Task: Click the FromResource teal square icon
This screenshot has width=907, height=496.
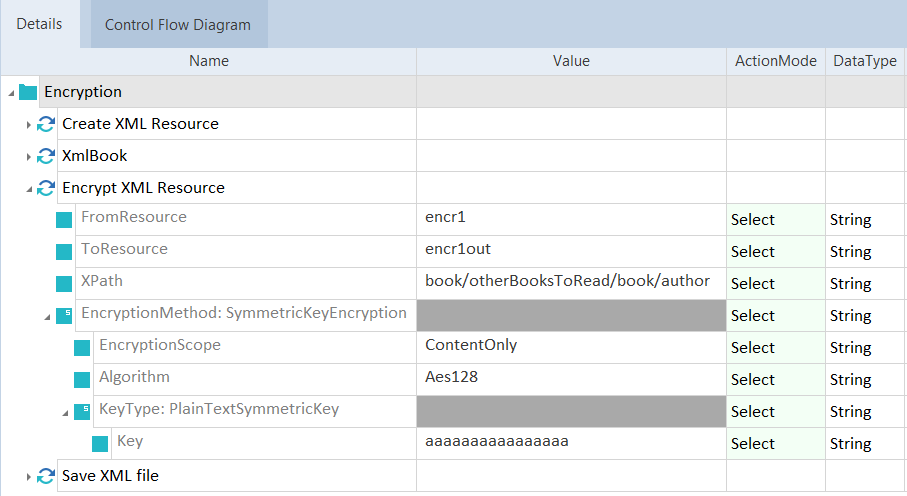Action: click(64, 220)
